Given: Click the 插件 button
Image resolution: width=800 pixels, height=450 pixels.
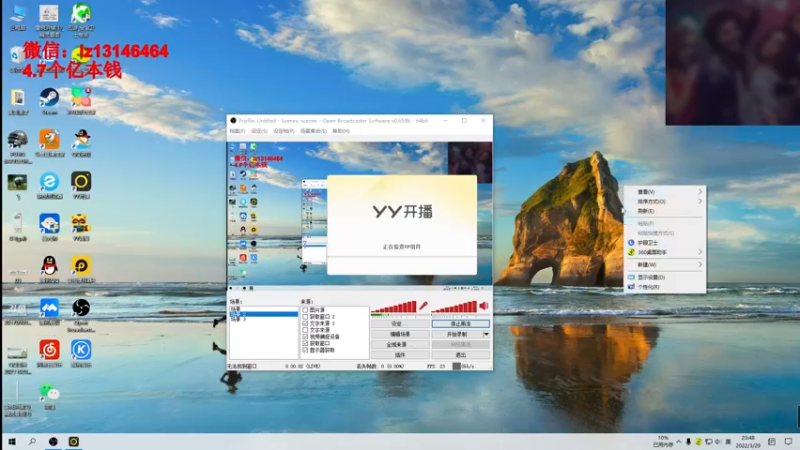Looking at the screenshot, I should (399, 355).
